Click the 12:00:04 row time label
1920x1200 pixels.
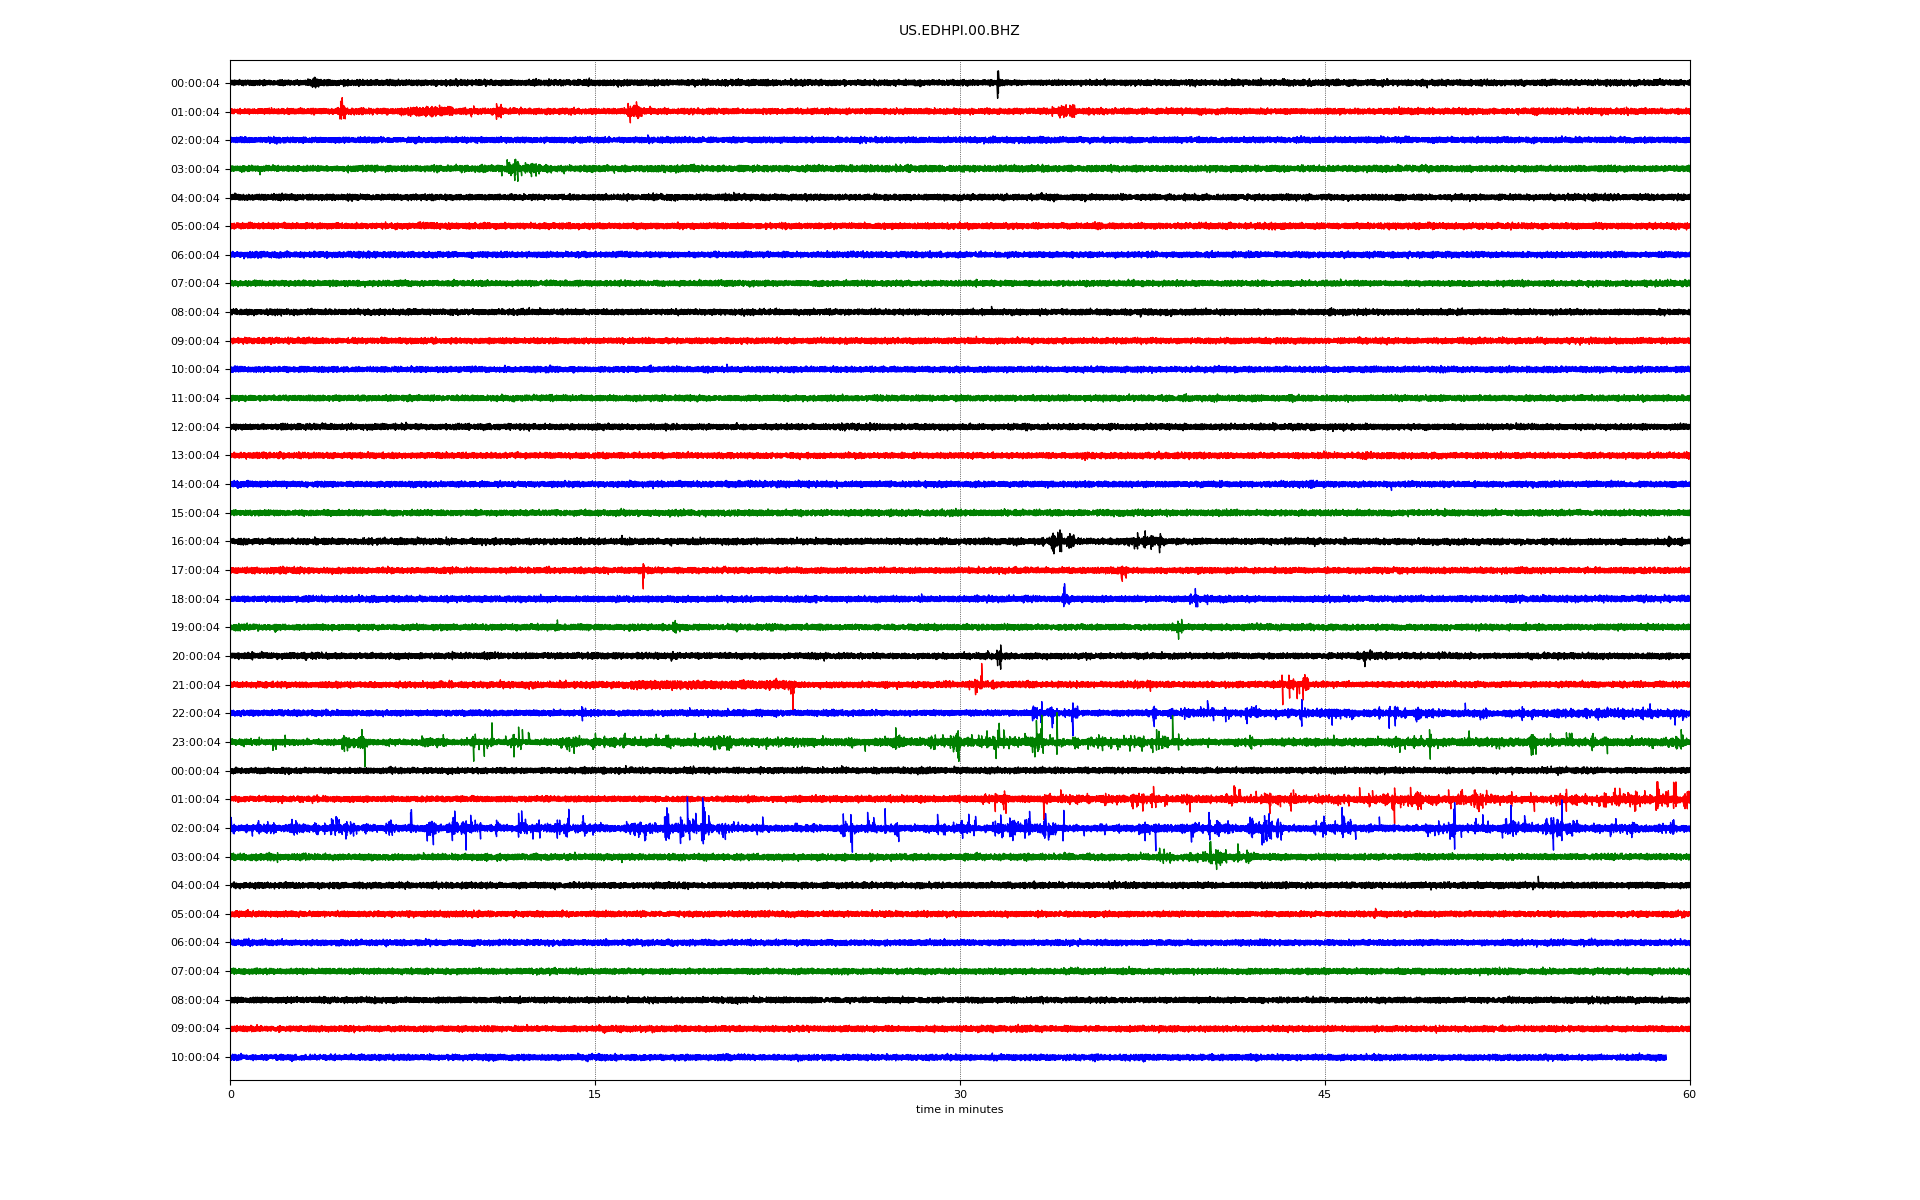[195, 428]
